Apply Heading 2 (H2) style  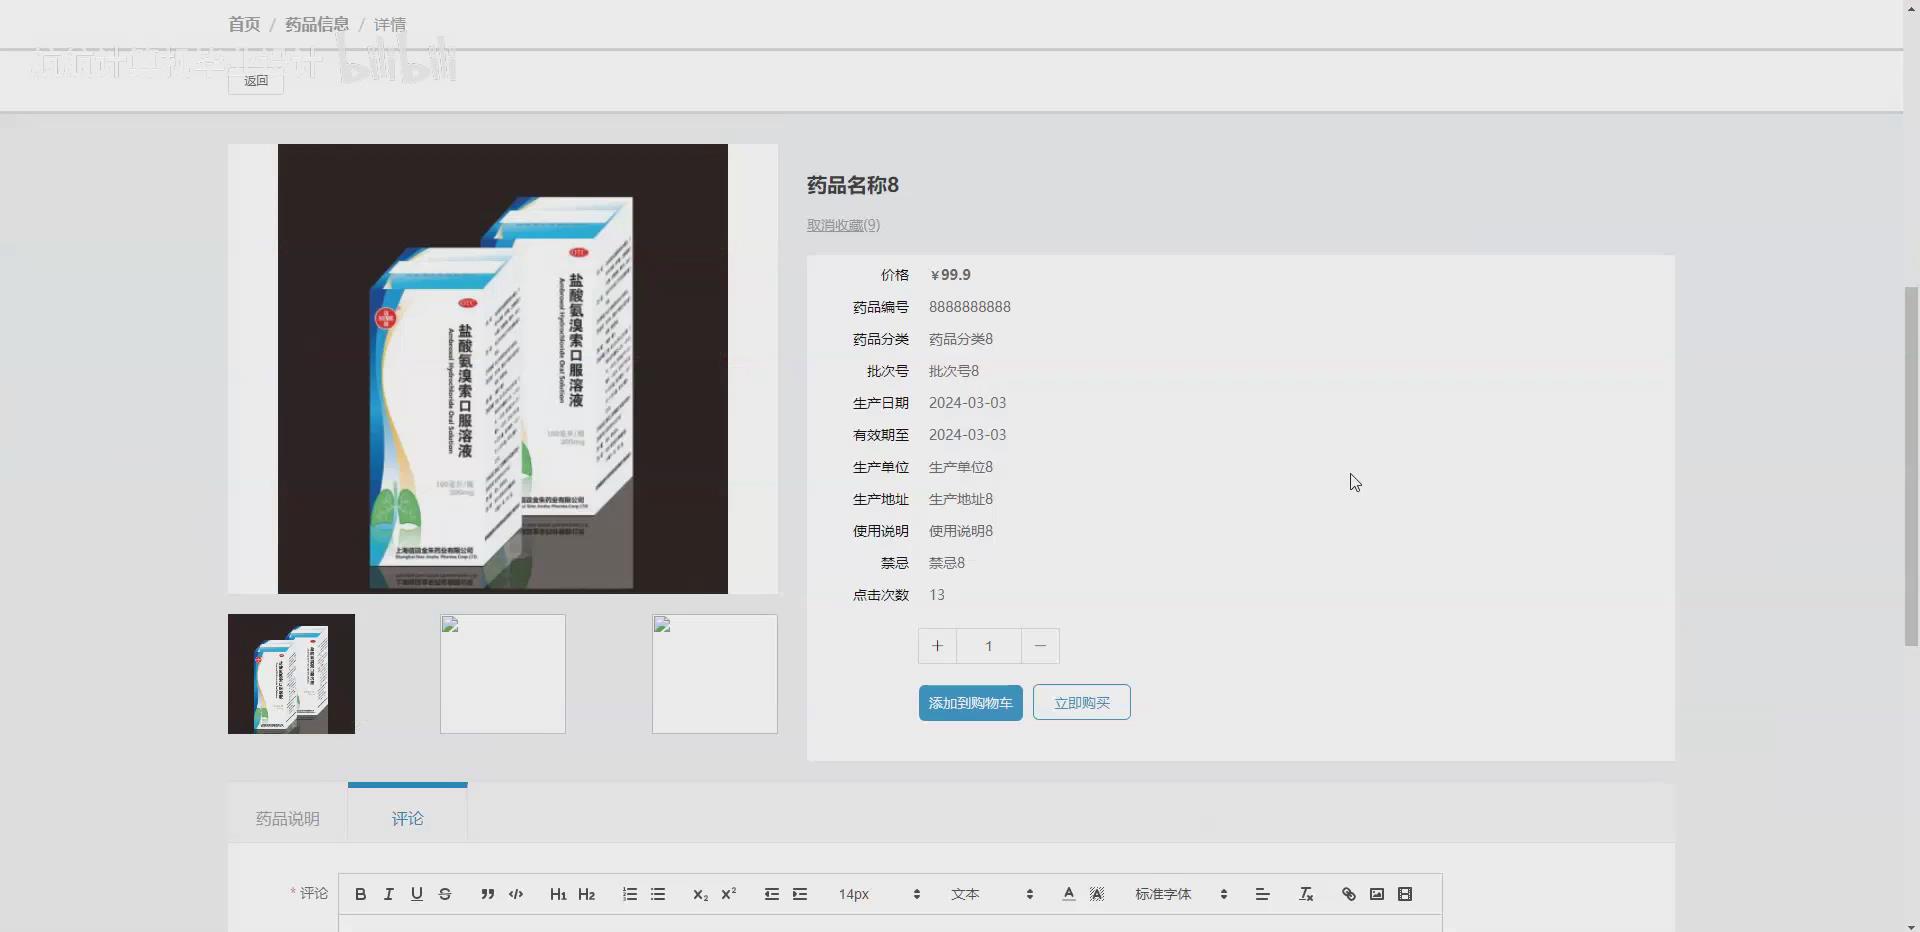pyautogui.click(x=587, y=894)
